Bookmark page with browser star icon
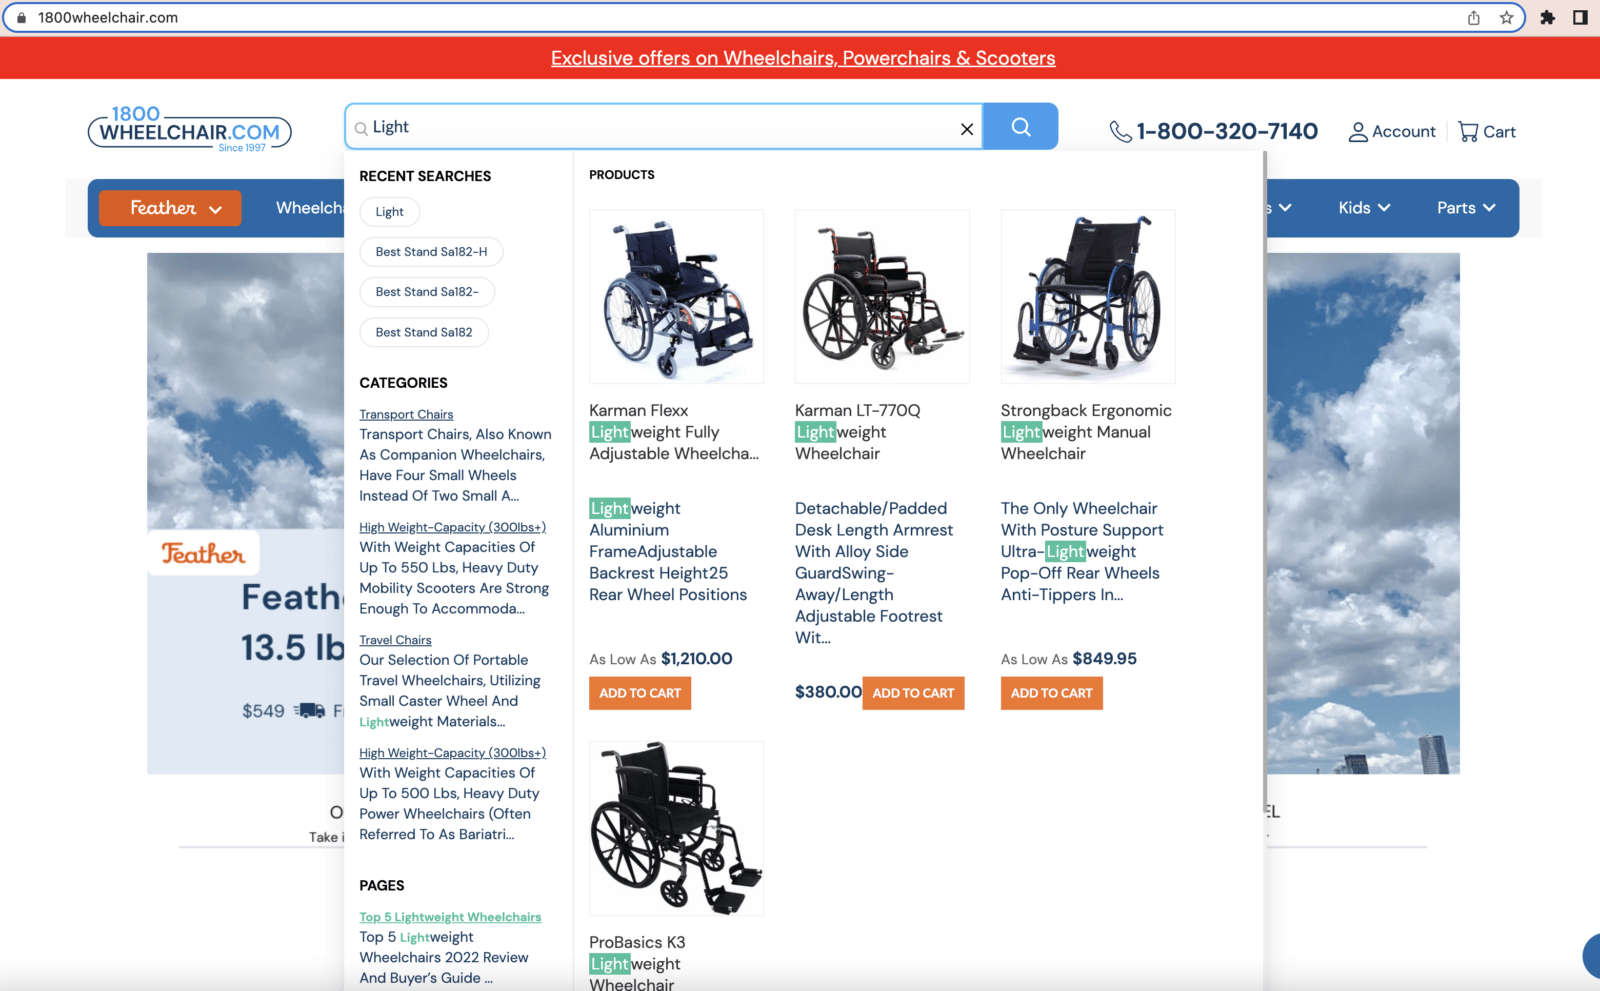1600x991 pixels. (x=1506, y=17)
